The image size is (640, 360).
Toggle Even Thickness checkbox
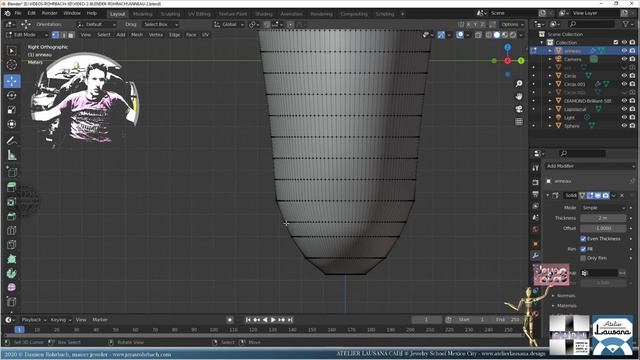point(583,239)
